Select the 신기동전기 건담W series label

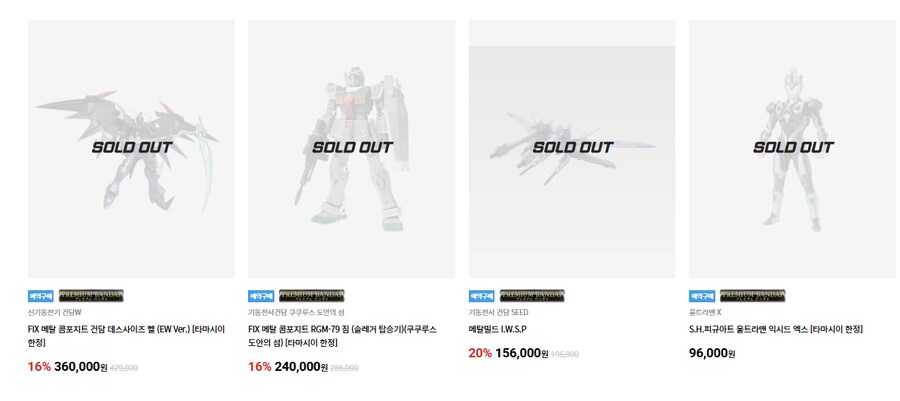click(x=55, y=313)
